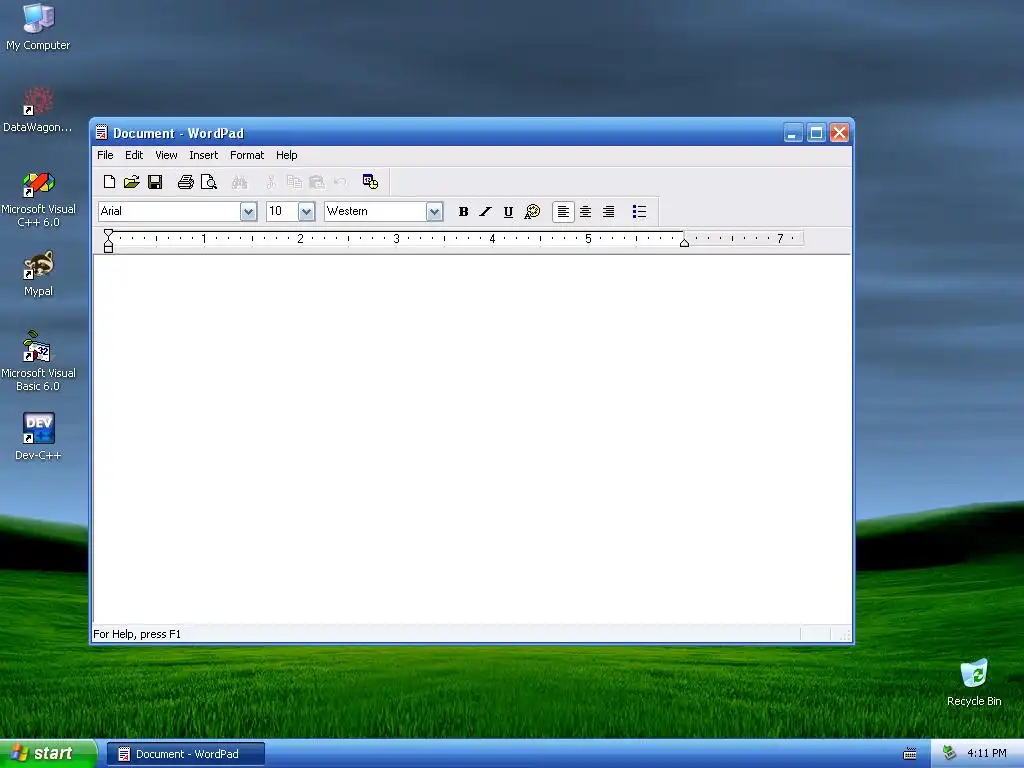Select the Dev-C++ desktop shortcut

click(38, 437)
